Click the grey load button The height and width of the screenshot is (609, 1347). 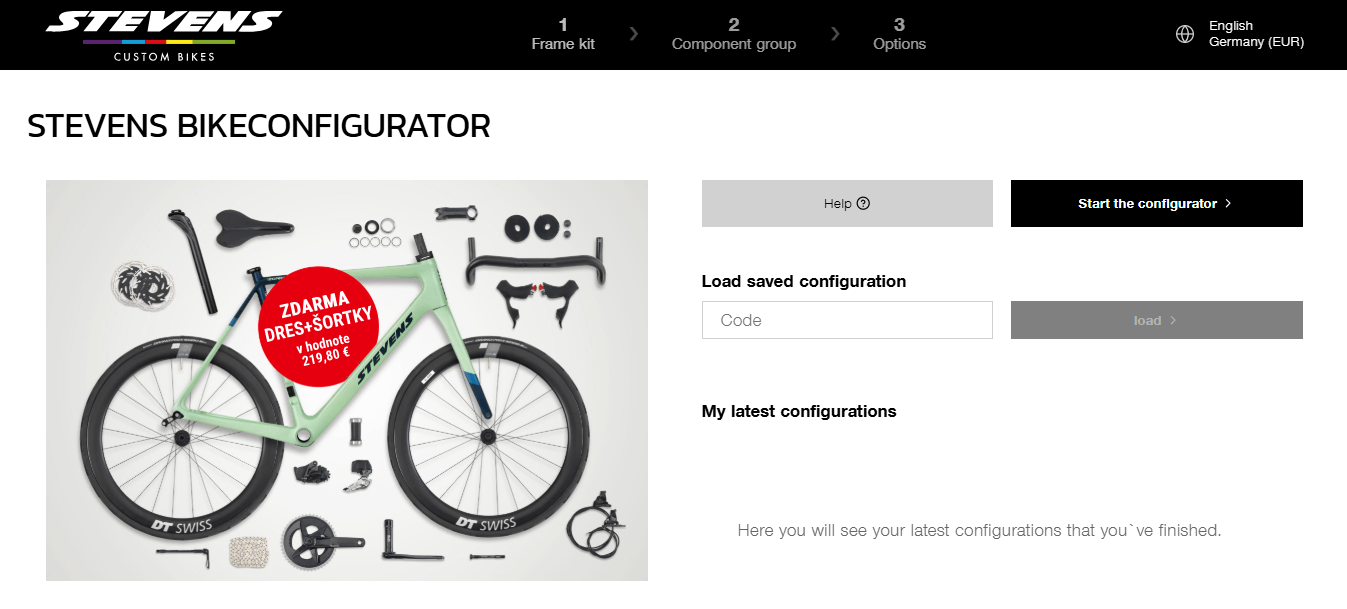(x=1156, y=320)
